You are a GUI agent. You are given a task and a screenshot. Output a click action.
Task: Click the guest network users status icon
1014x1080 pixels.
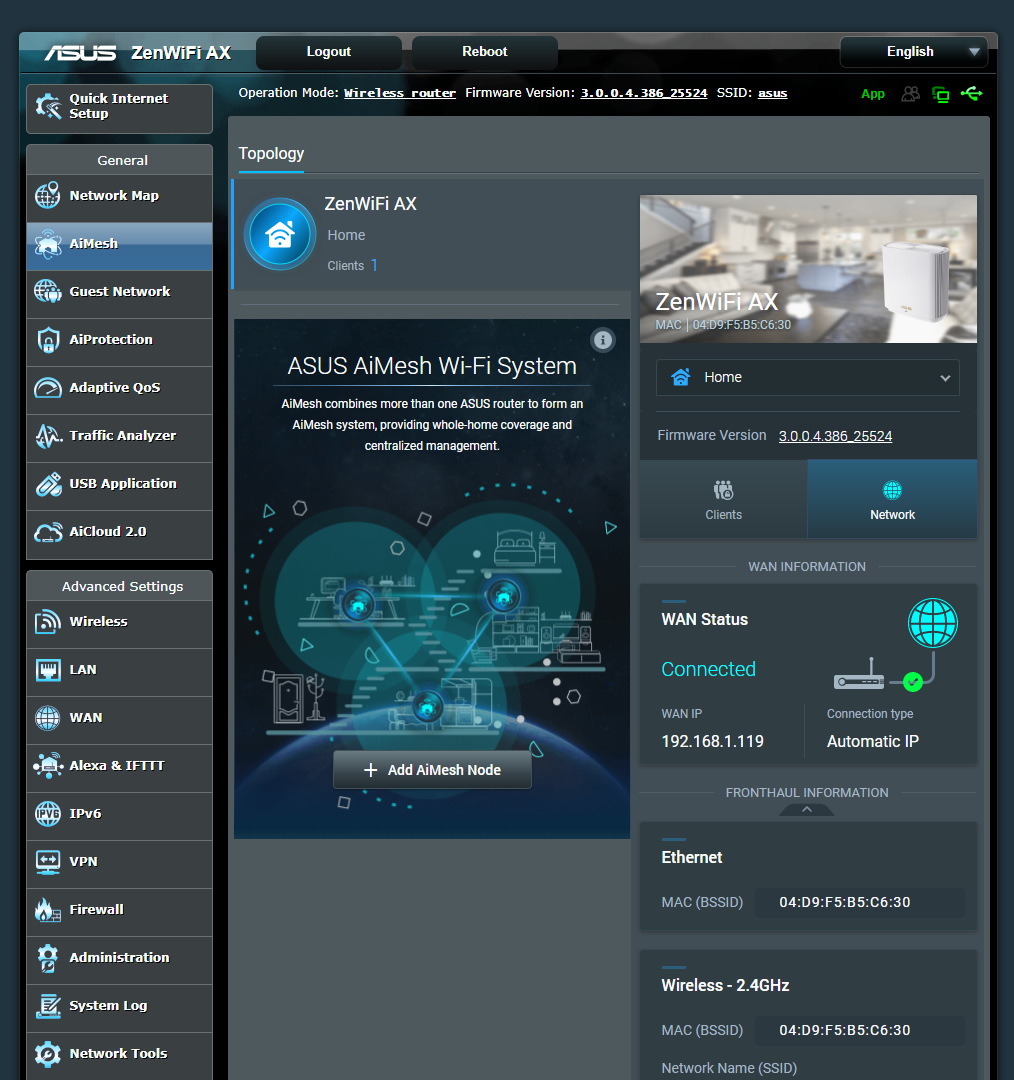tap(911, 94)
